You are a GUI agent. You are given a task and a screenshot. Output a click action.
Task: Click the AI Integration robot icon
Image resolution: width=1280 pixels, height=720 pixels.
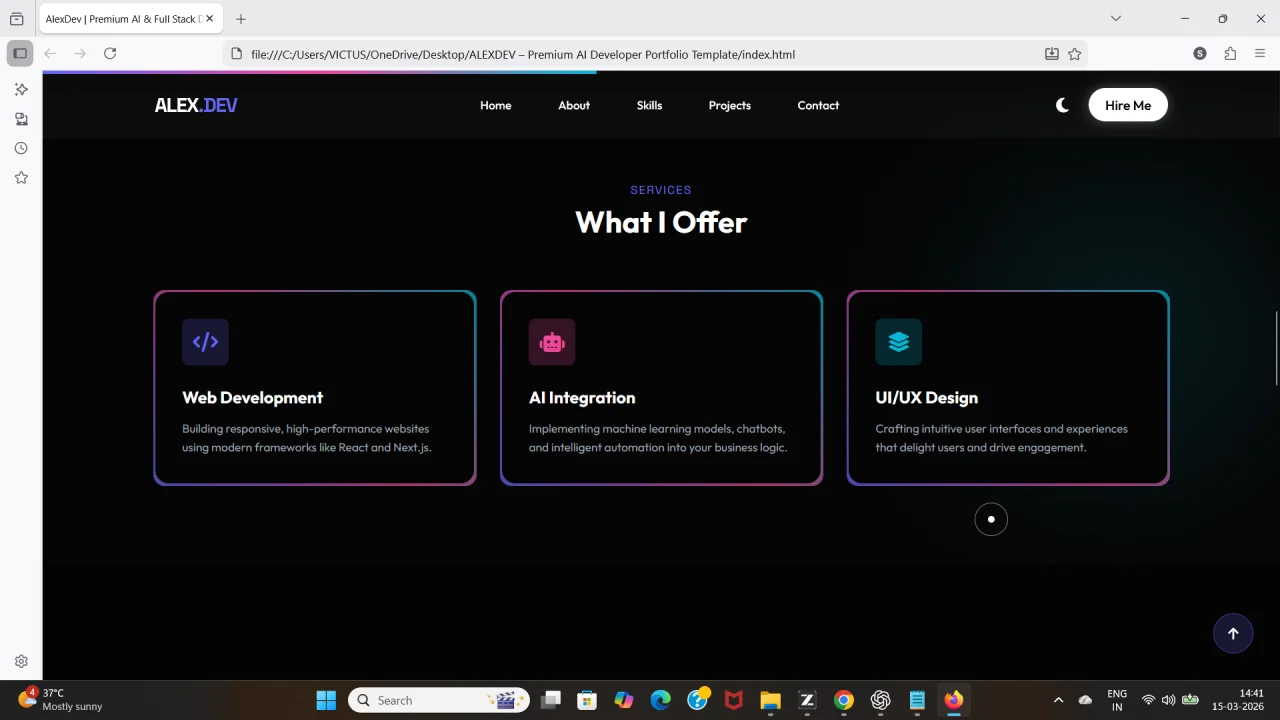click(x=552, y=342)
